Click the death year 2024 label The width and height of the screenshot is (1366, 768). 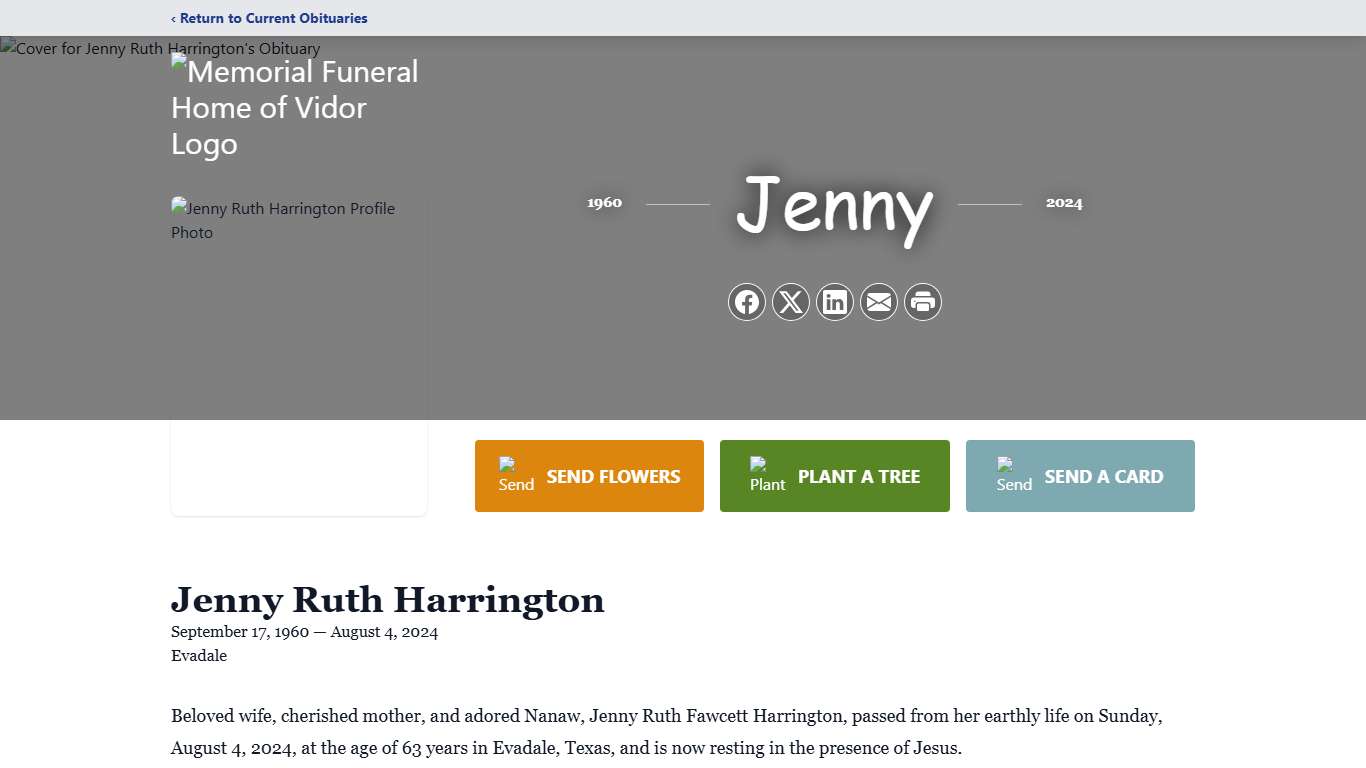pyautogui.click(x=1064, y=203)
